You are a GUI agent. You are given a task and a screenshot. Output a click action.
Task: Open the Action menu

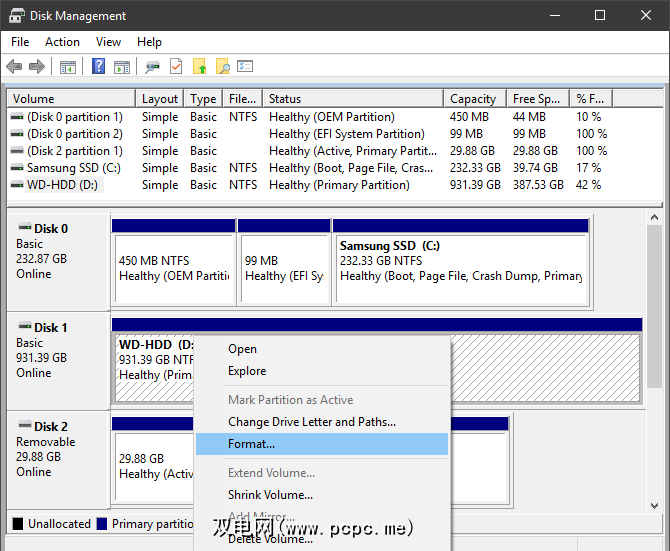pyautogui.click(x=62, y=42)
